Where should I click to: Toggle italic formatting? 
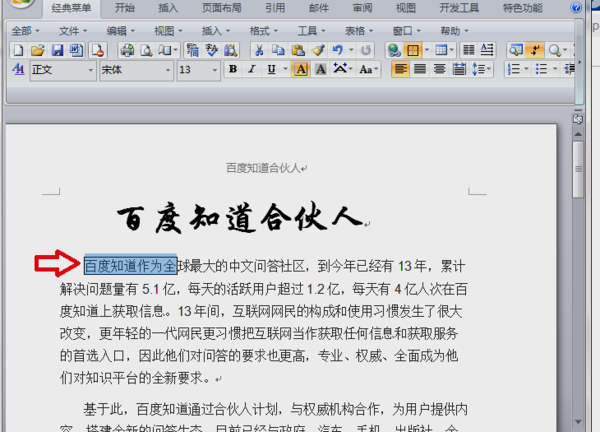tap(252, 69)
